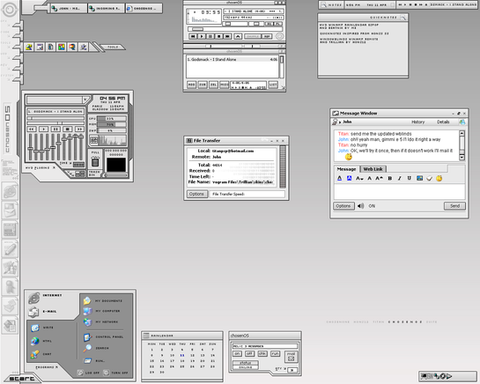Screen dimensions: 480x384
Task: Click Options in the File Transfer window
Action: (197, 194)
